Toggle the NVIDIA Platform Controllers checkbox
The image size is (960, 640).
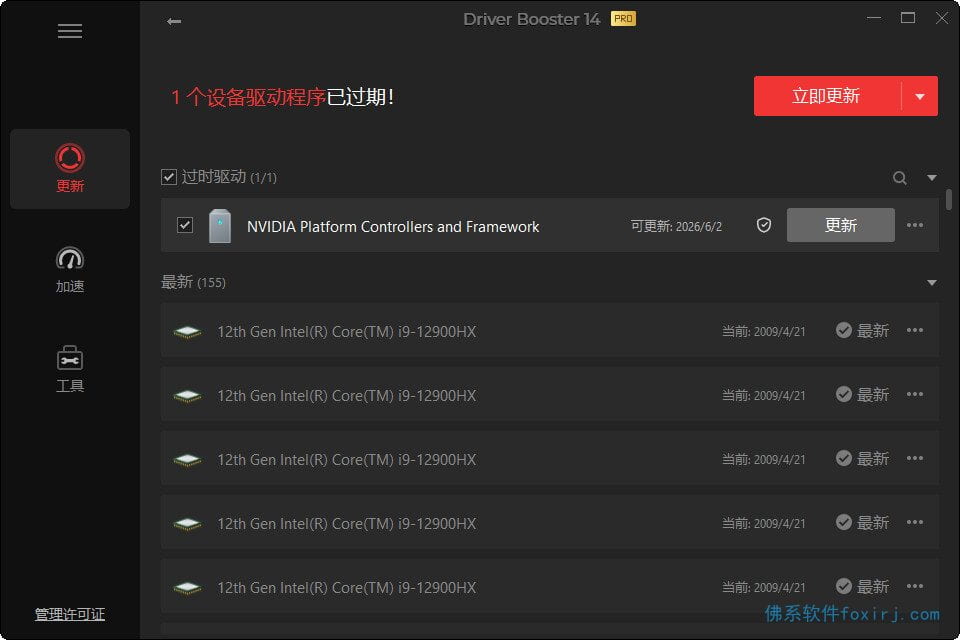tap(185, 225)
